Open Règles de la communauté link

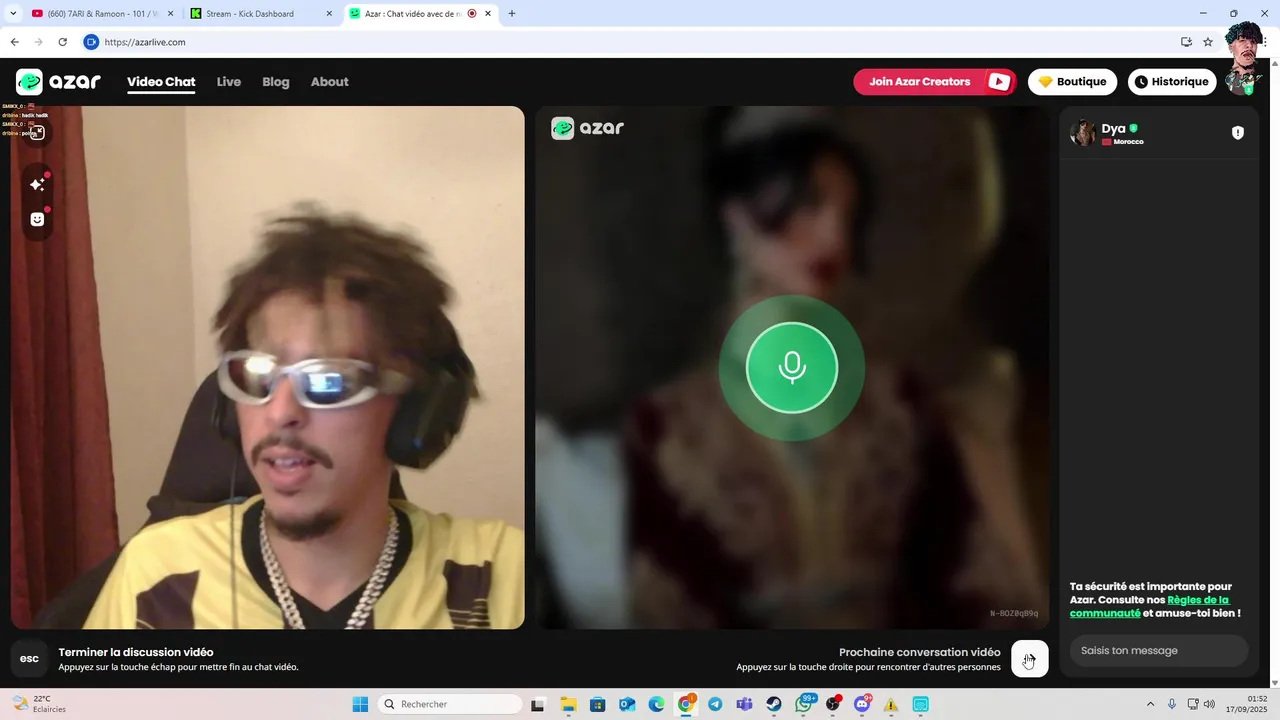[1149, 606]
